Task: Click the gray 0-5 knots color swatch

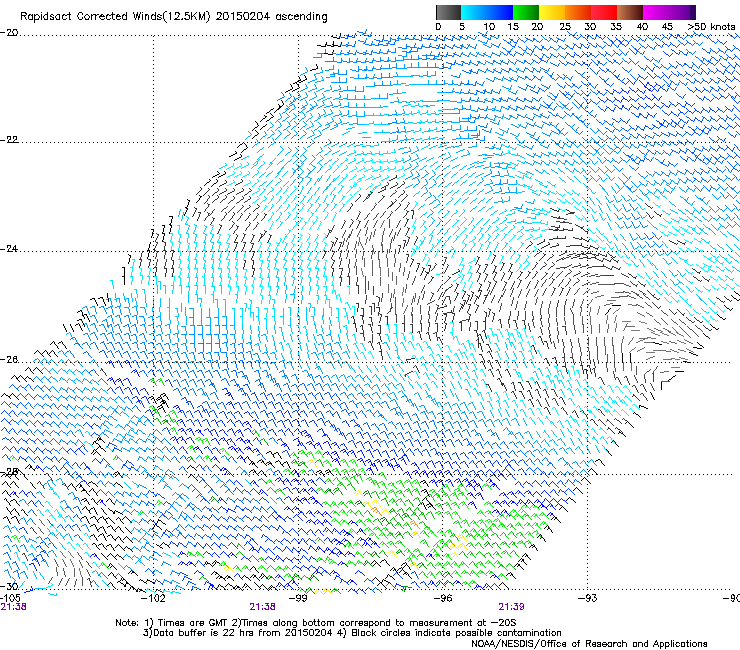Action: coord(448,12)
